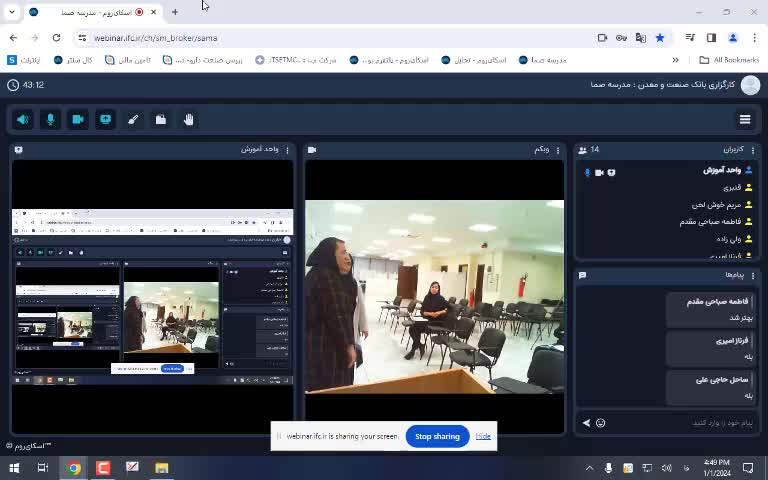768x480 pixels.
Task: Close the اسکای‌روم browser tab
Action: pyautogui.click(x=153, y=12)
